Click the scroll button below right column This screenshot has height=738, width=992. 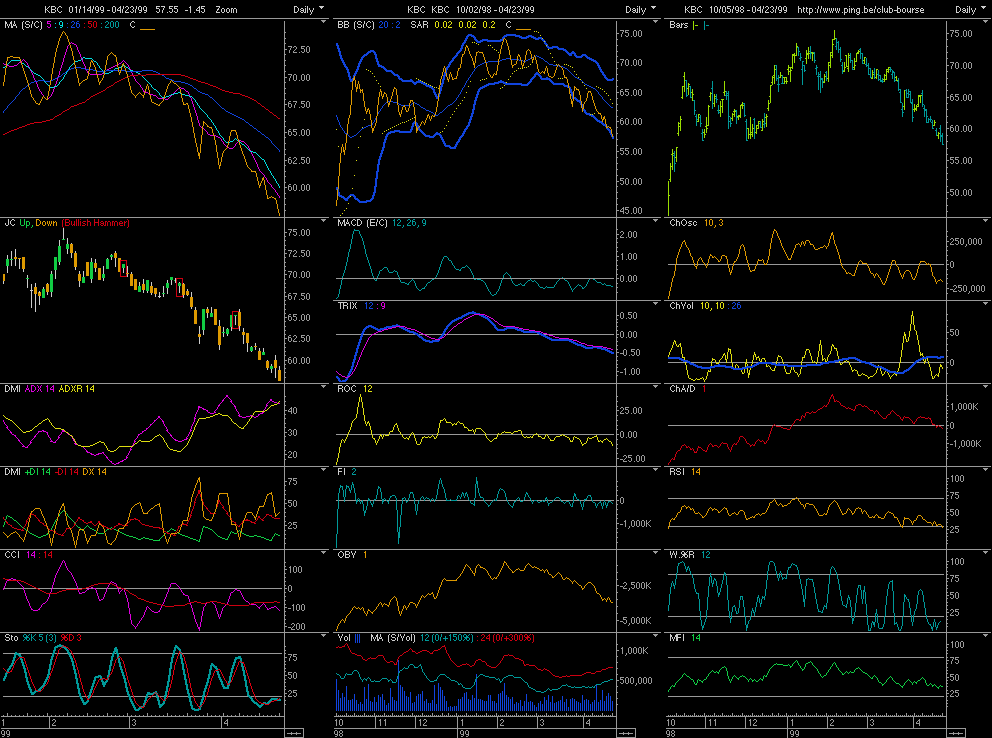tap(956, 733)
